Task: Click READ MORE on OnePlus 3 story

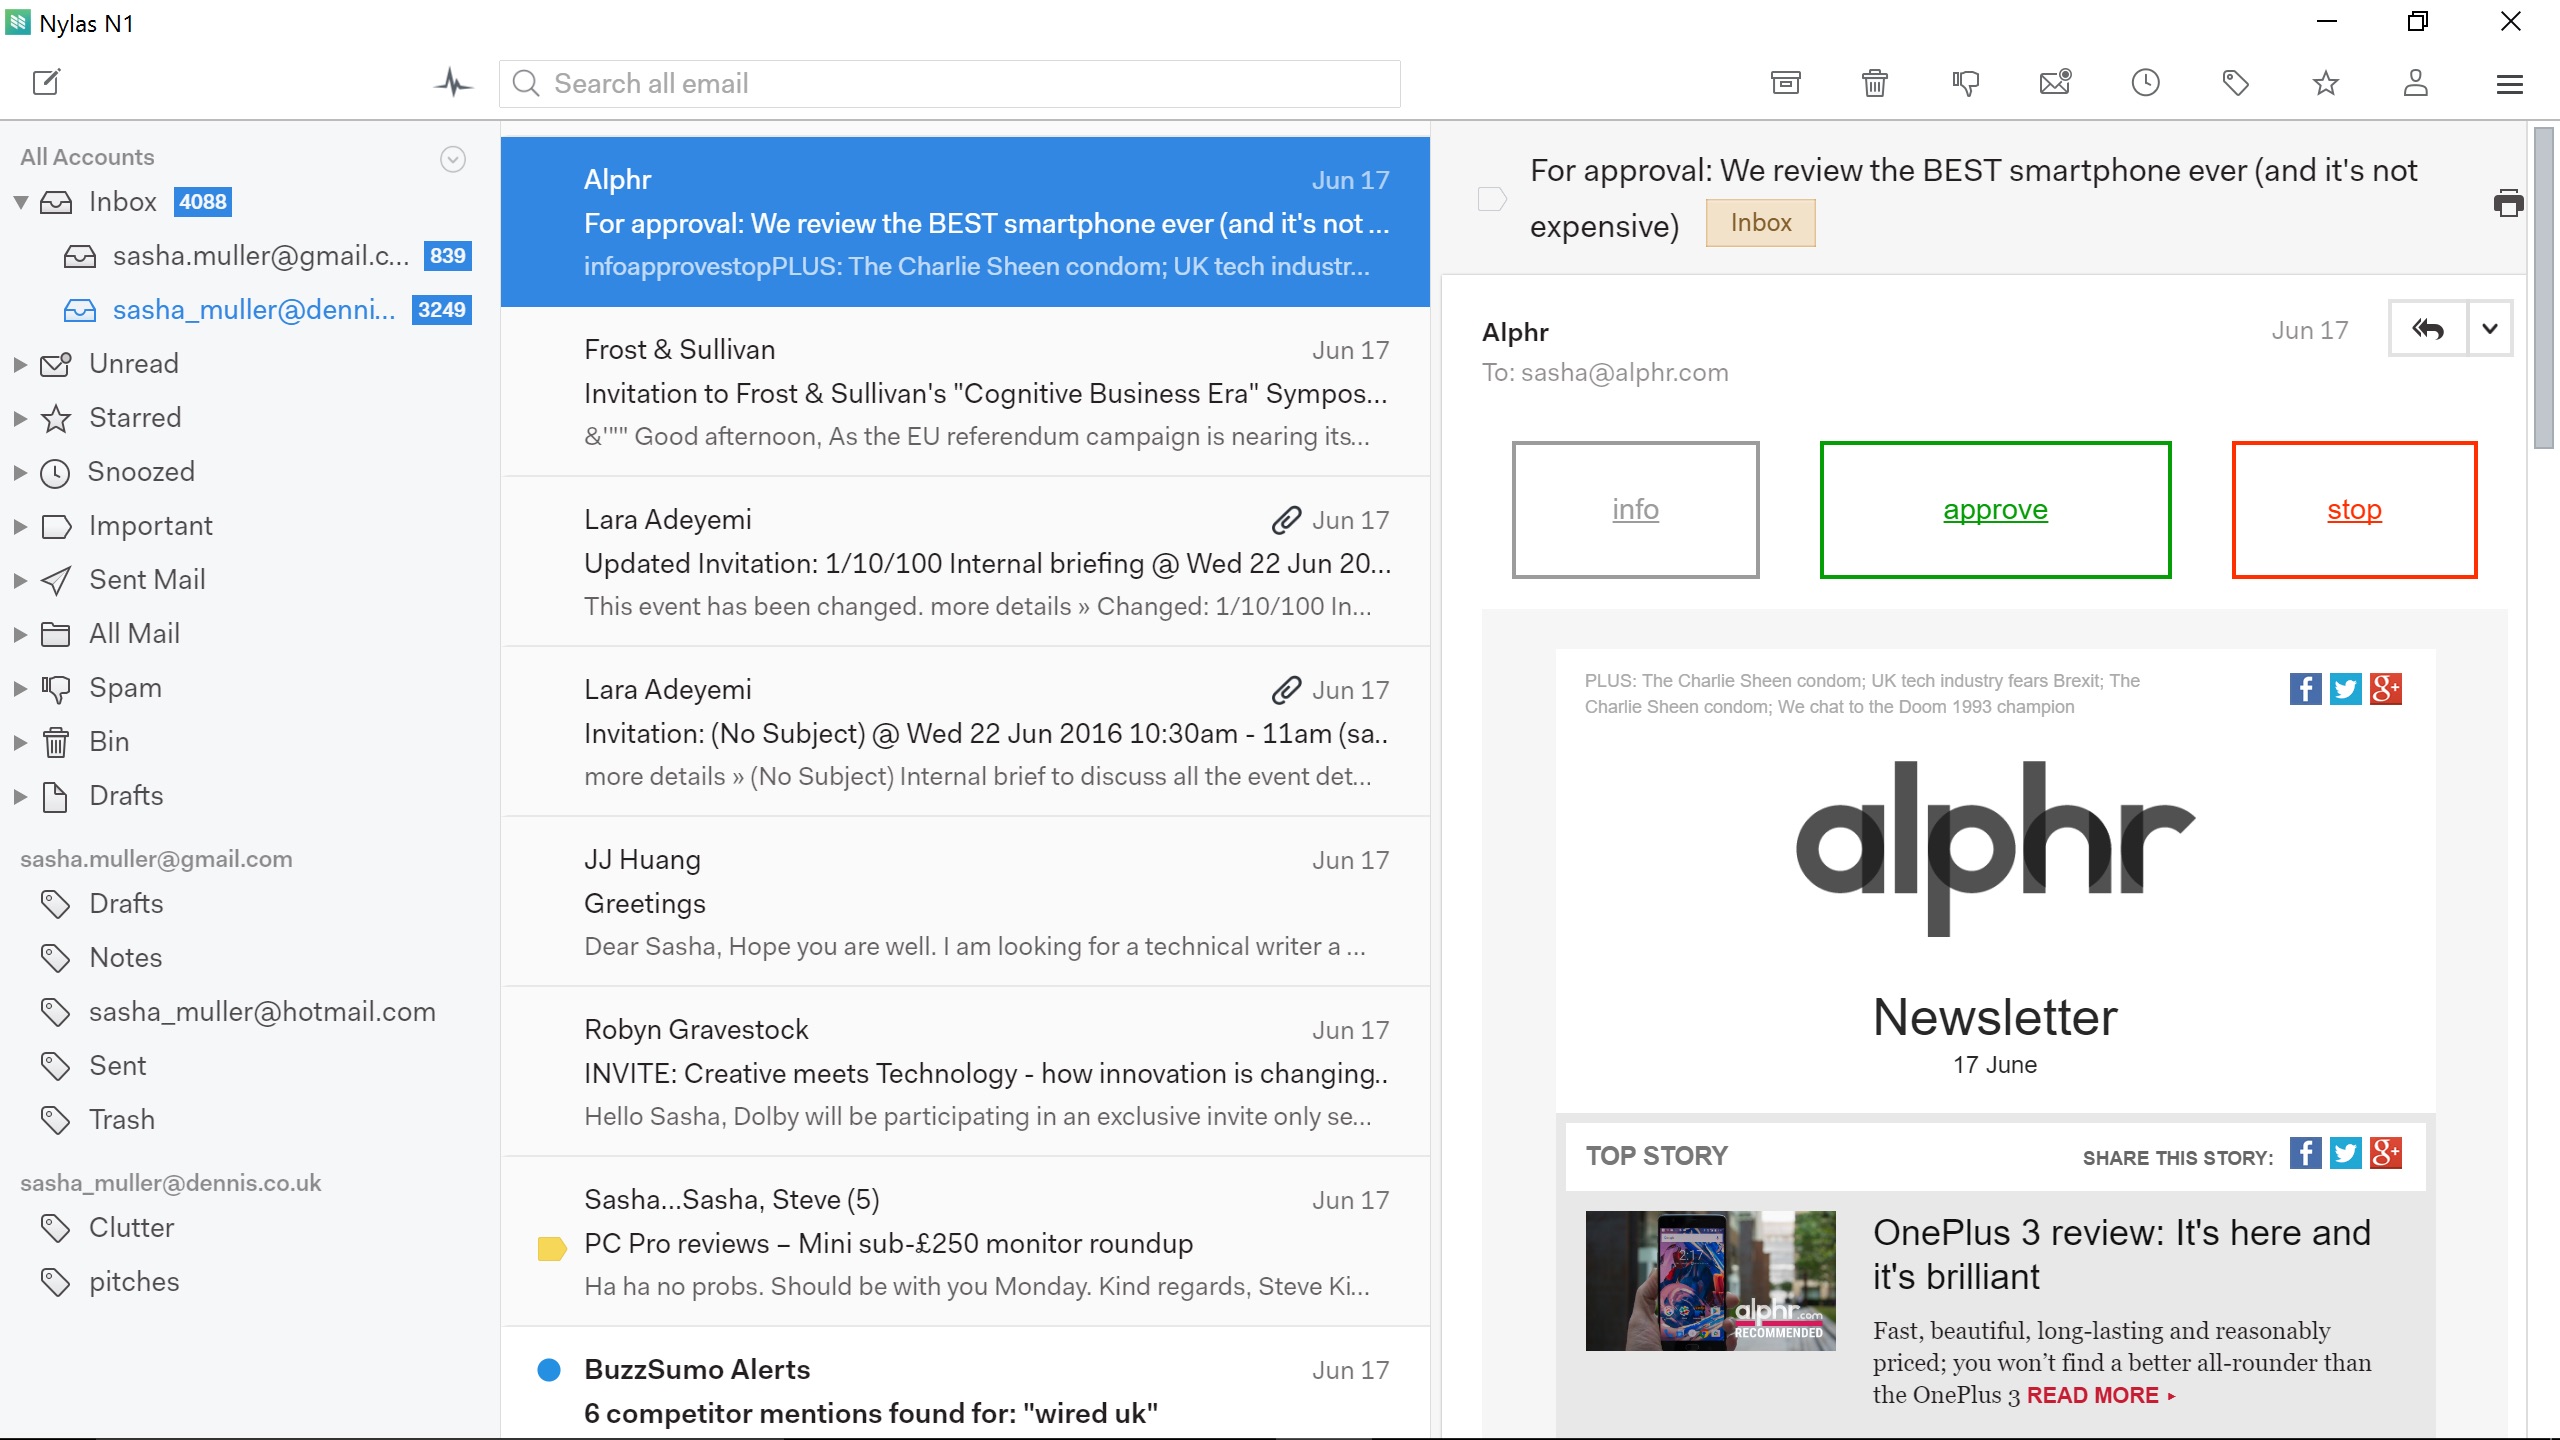Action: [x=2101, y=1396]
